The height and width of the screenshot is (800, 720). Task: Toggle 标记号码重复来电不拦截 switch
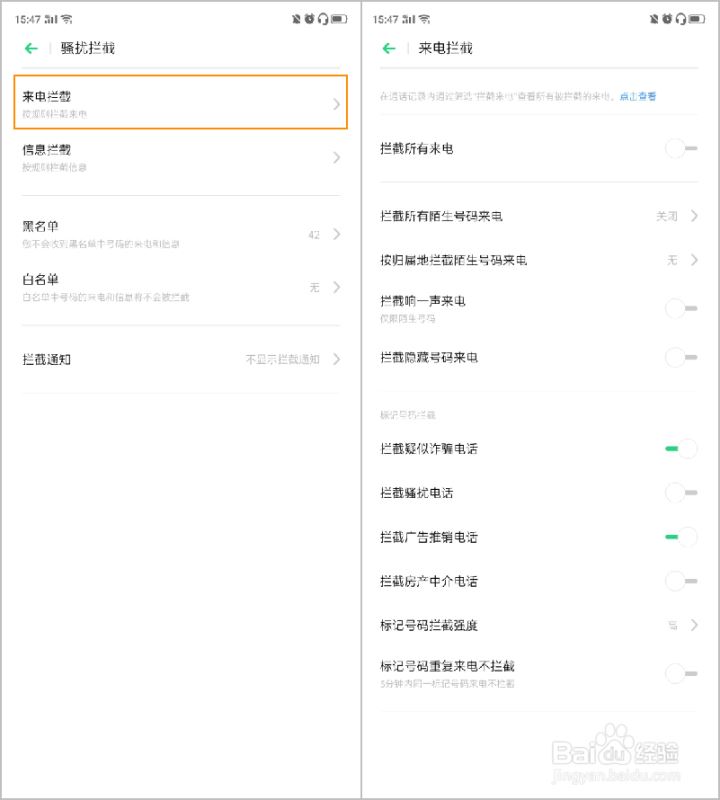click(x=681, y=673)
